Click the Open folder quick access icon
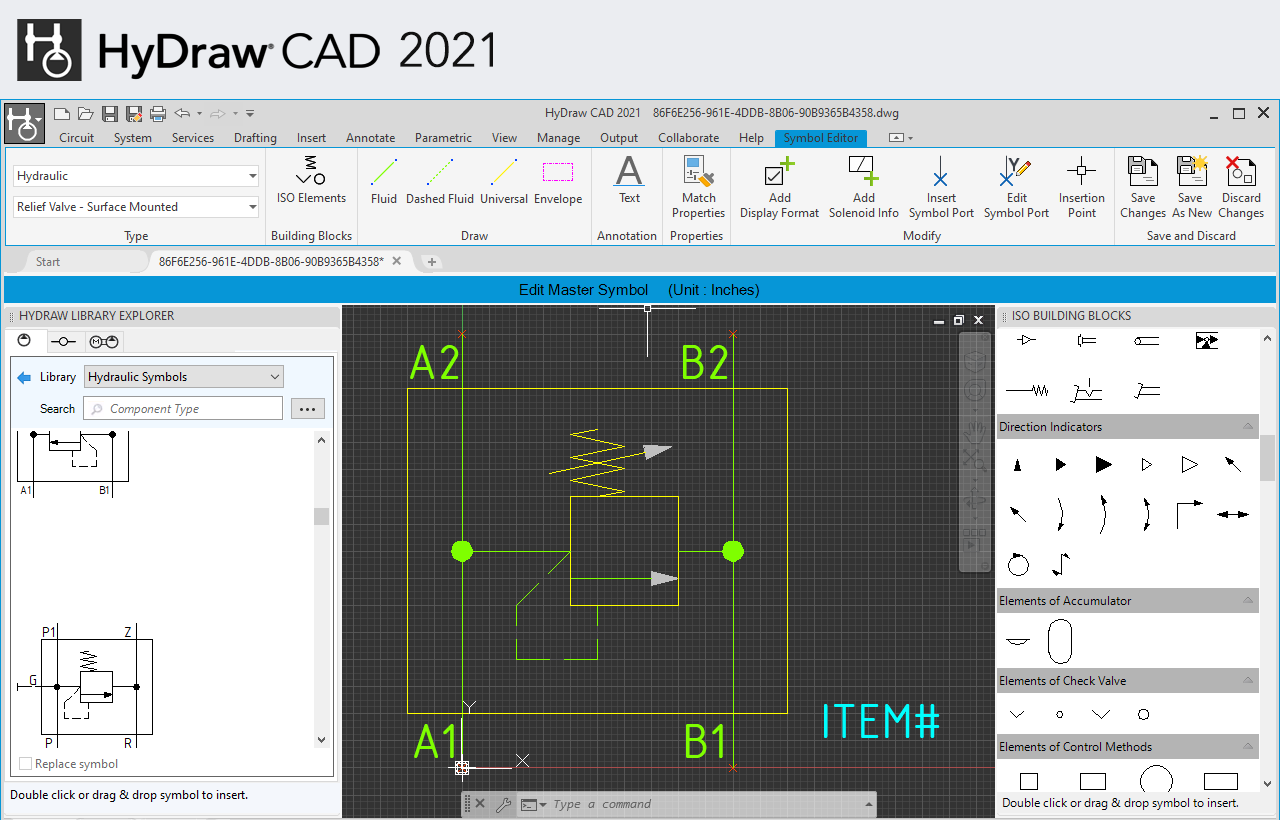The height and width of the screenshot is (820, 1280). coord(86,113)
